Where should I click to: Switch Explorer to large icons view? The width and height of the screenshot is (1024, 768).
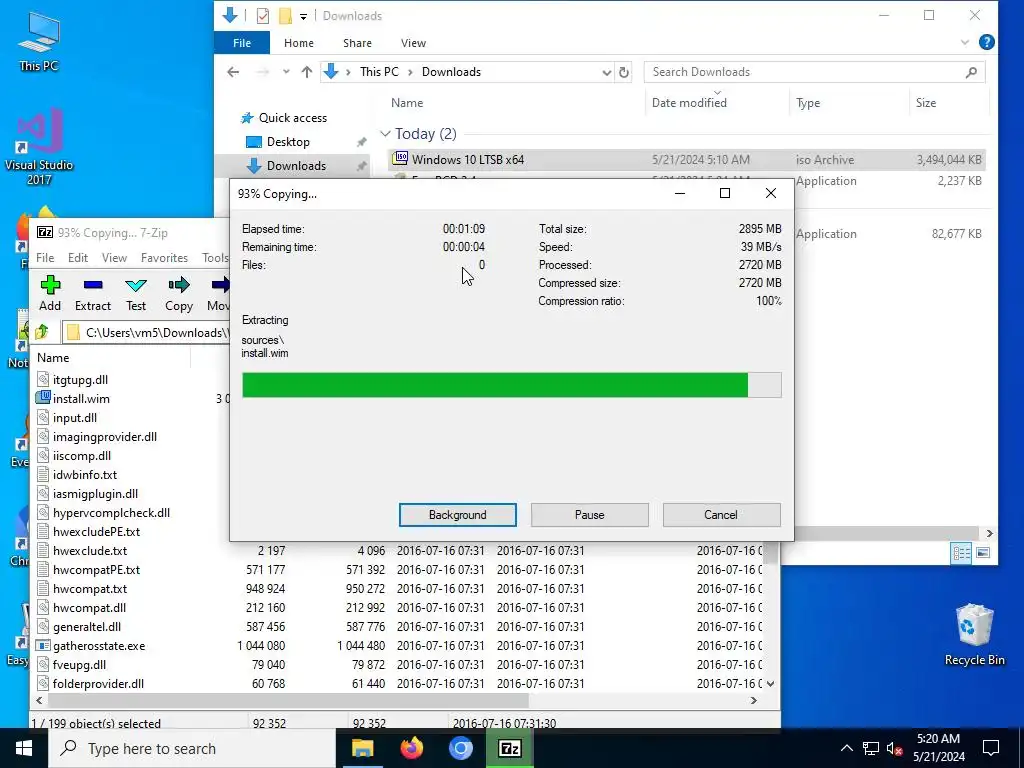(x=982, y=553)
